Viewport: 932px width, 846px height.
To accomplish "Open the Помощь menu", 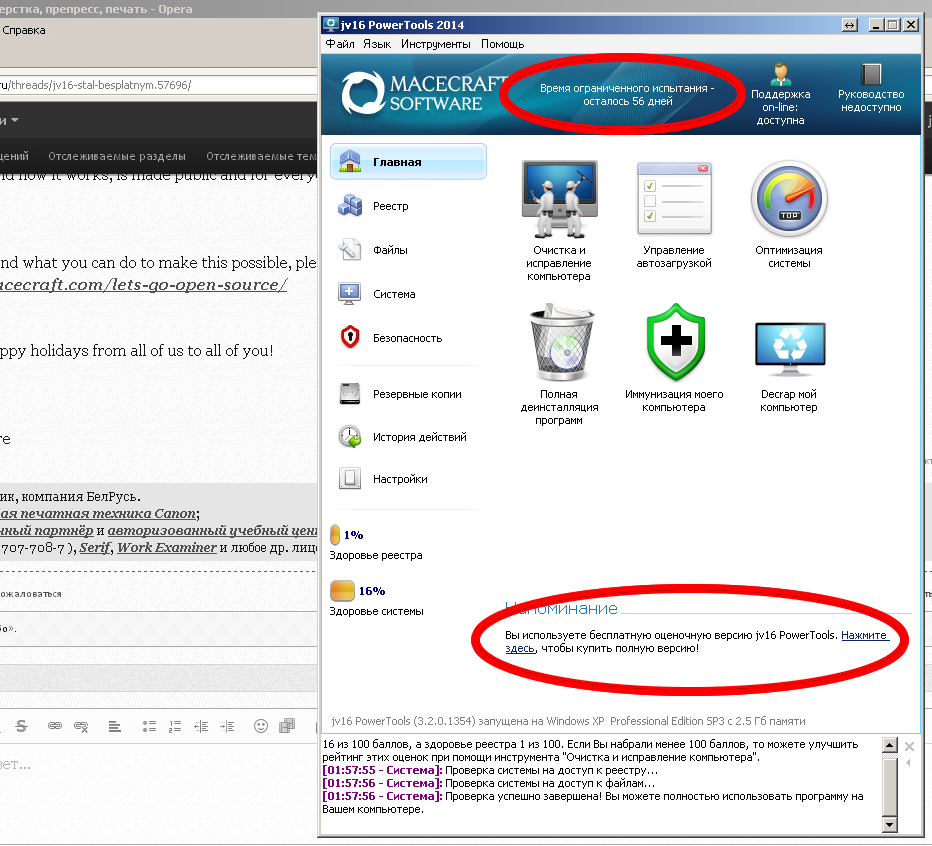I will pyautogui.click(x=502, y=44).
